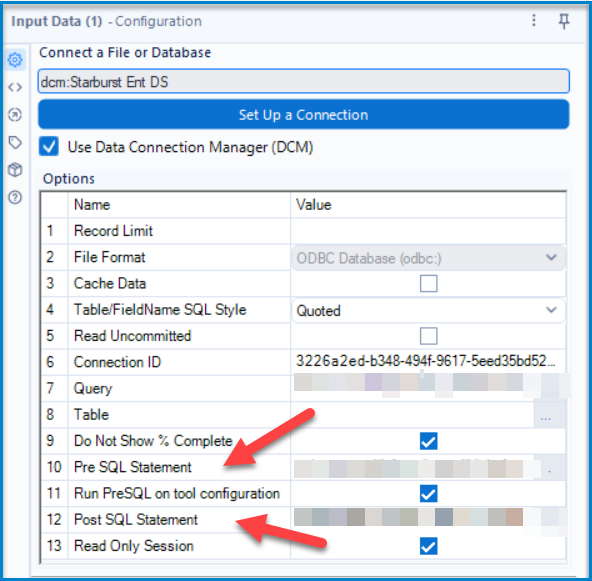Open the Navigation tab icon in sidebar
592x581 pixels.
point(15,115)
